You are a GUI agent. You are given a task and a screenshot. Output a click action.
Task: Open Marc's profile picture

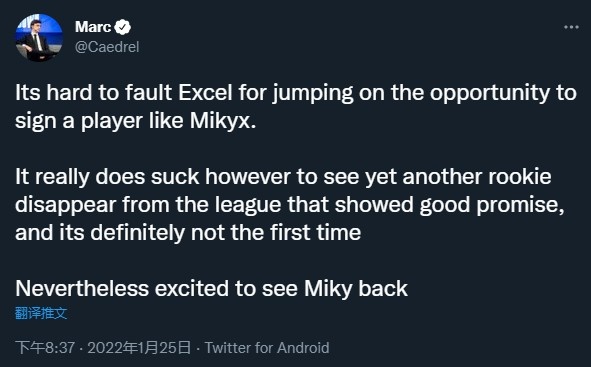[x=39, y=38]
